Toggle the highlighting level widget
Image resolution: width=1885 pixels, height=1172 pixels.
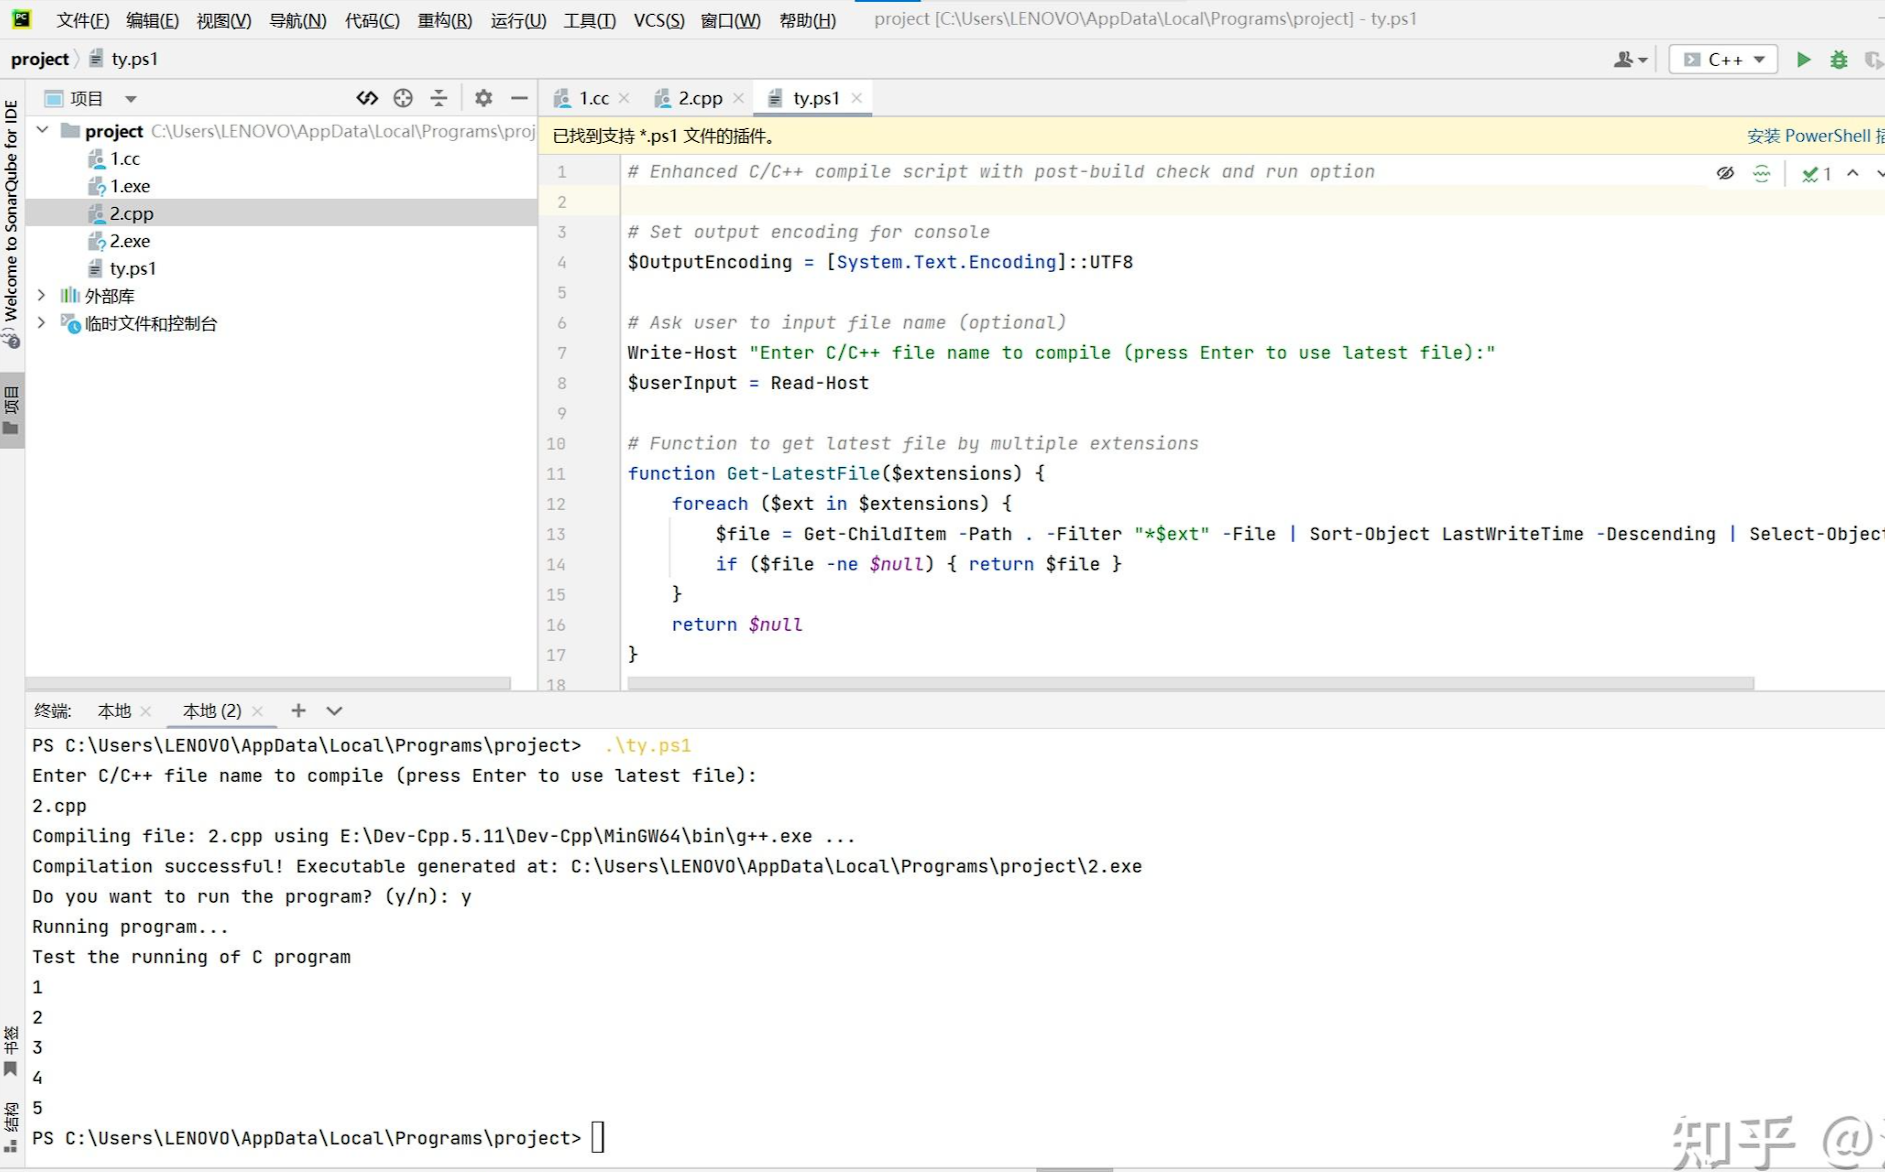click(1759, 172)
